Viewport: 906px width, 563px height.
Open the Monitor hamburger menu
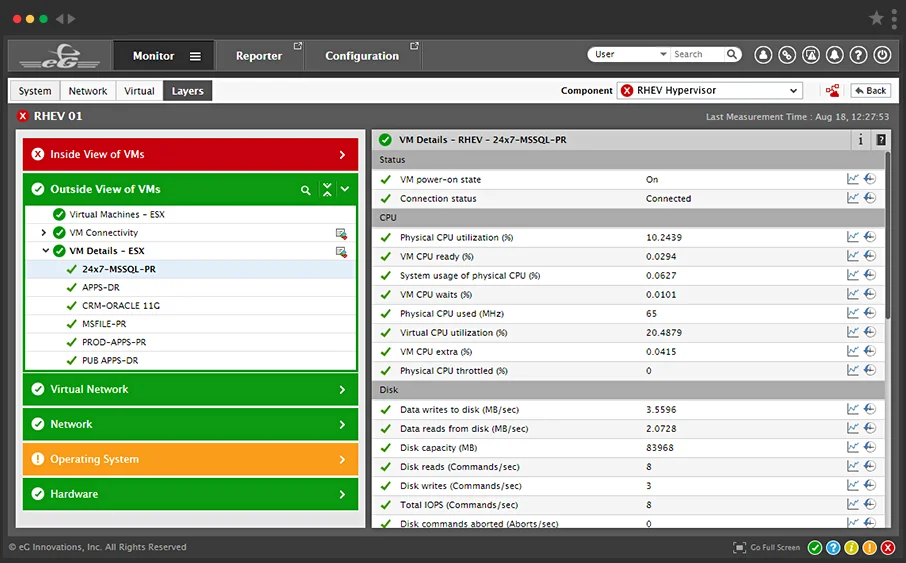pyautogui.click(x=195, y=56)
